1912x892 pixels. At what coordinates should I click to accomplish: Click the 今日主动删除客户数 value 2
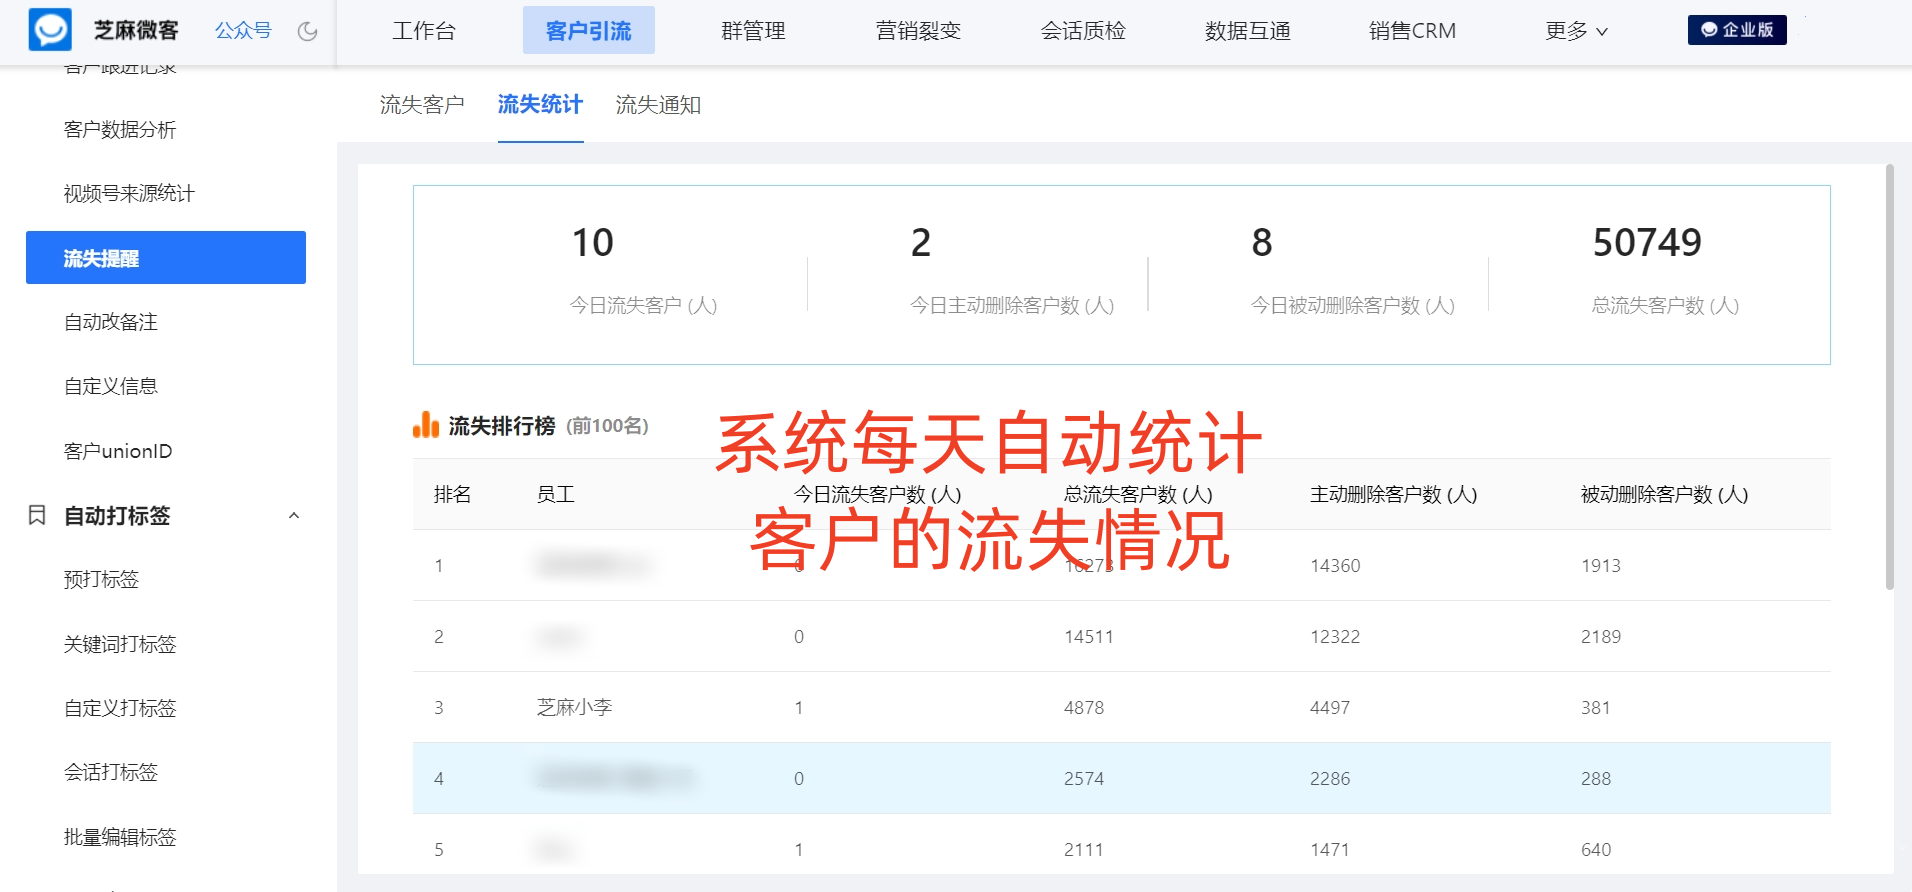(921, 242)
